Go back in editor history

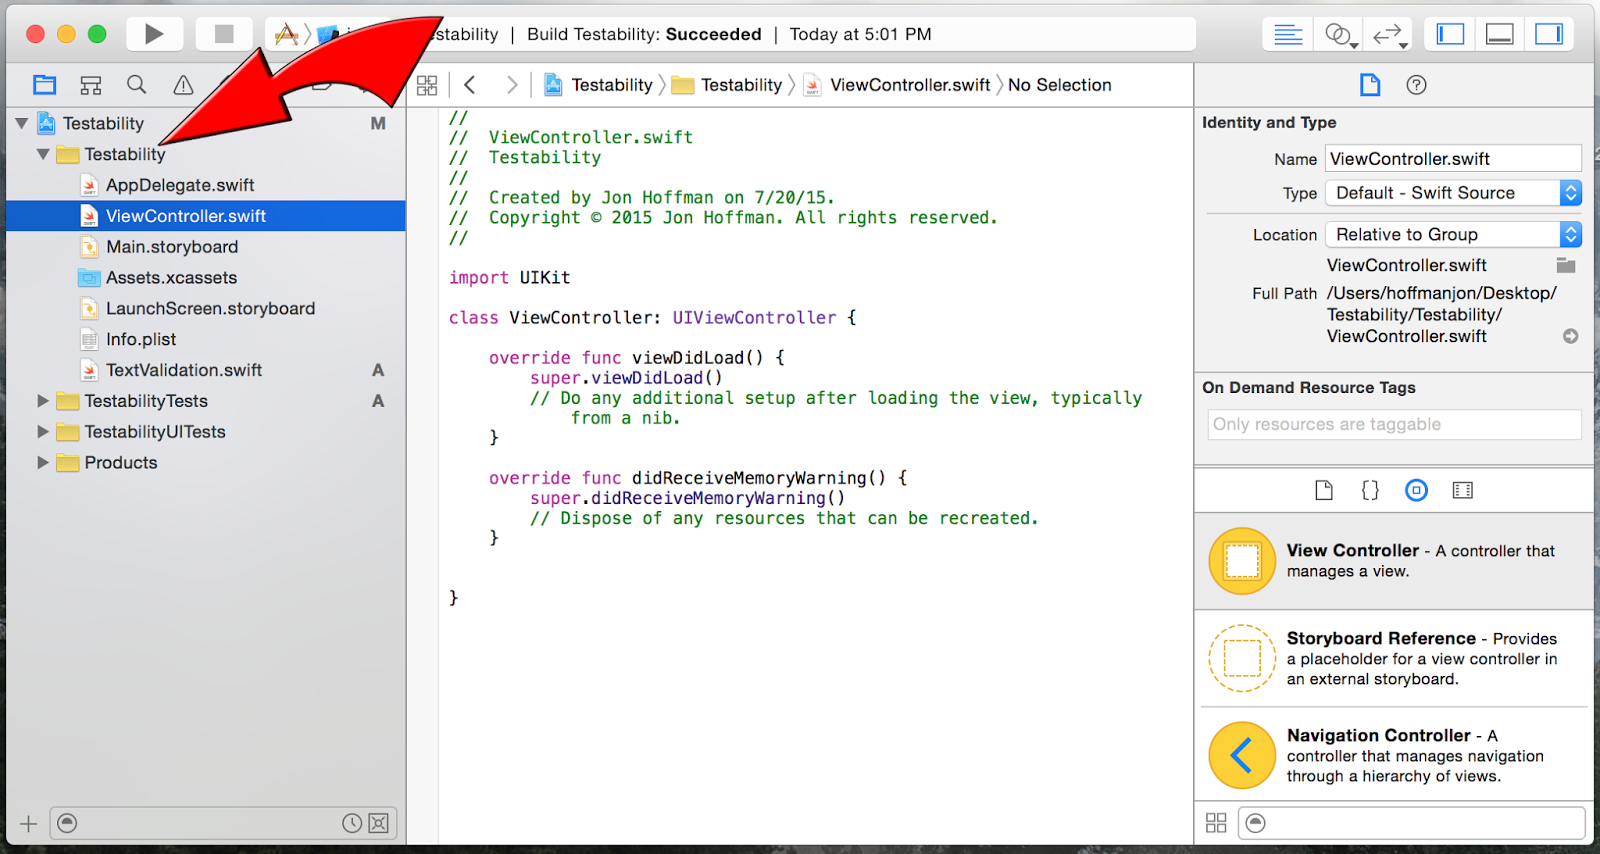pos(470,85)
